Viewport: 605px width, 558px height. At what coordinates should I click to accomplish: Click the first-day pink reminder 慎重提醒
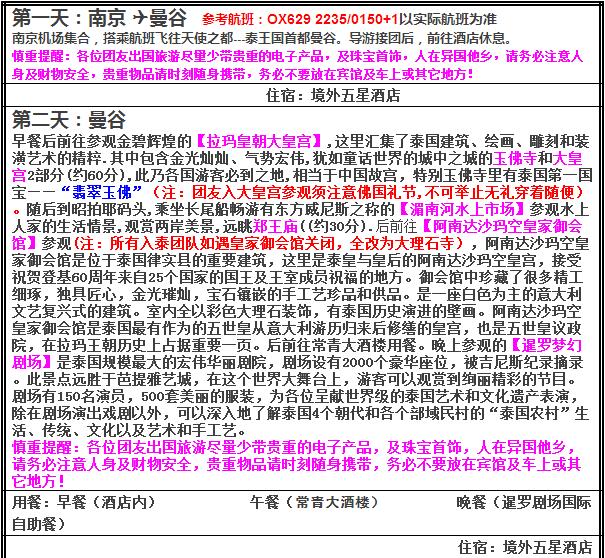[x=297, y=65]
